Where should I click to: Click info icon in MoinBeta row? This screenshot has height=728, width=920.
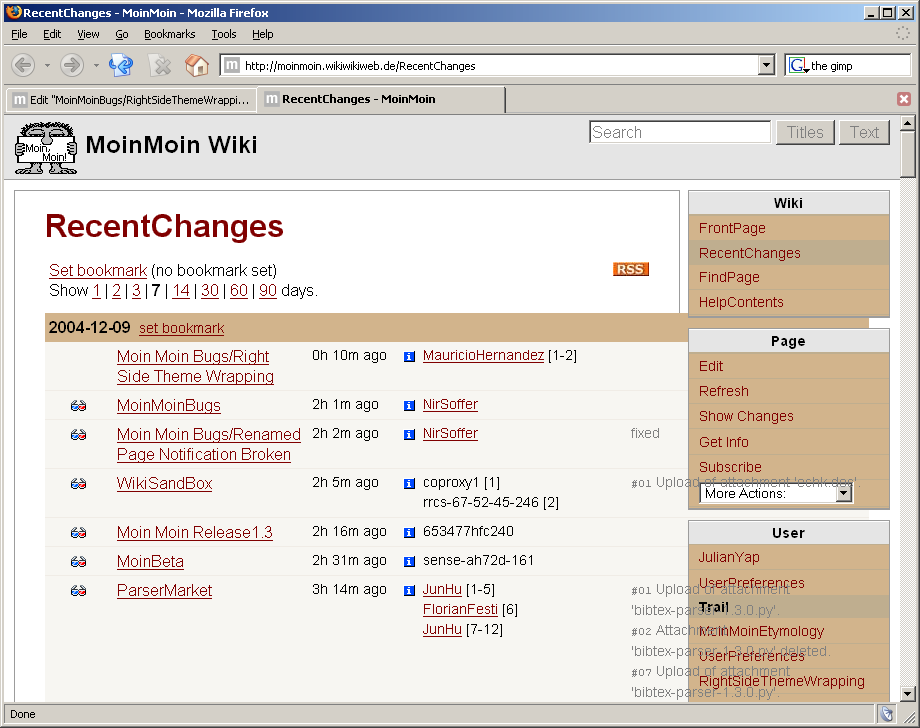410,562
